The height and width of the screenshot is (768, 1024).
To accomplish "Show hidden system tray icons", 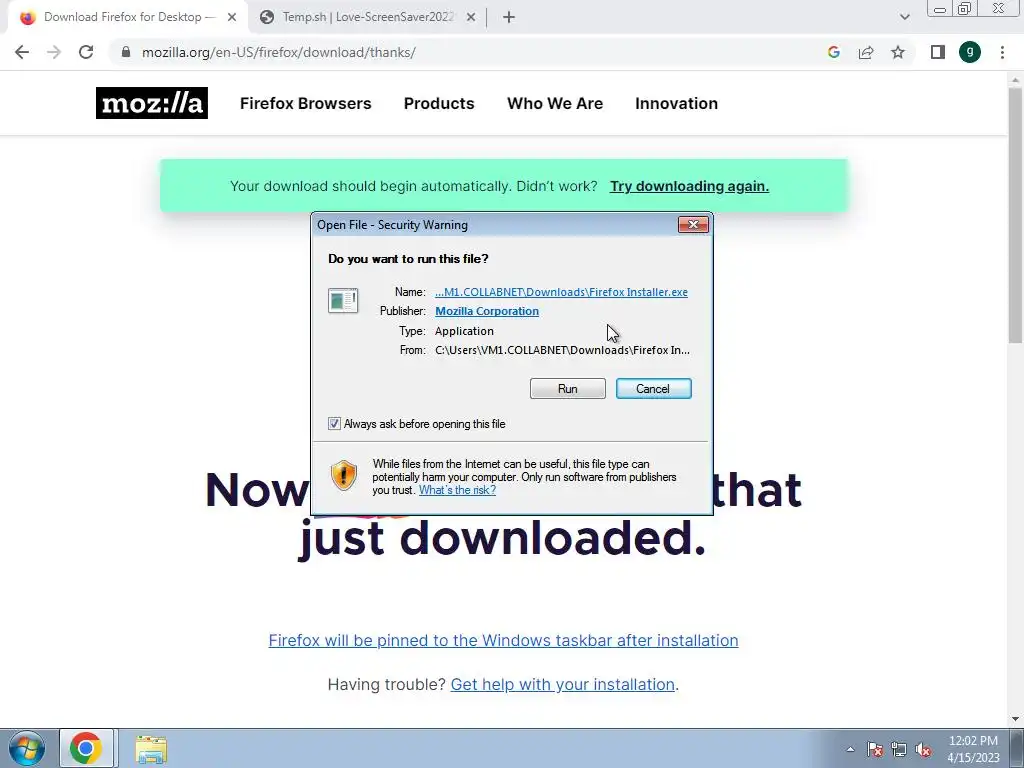I will pos(850,749).
